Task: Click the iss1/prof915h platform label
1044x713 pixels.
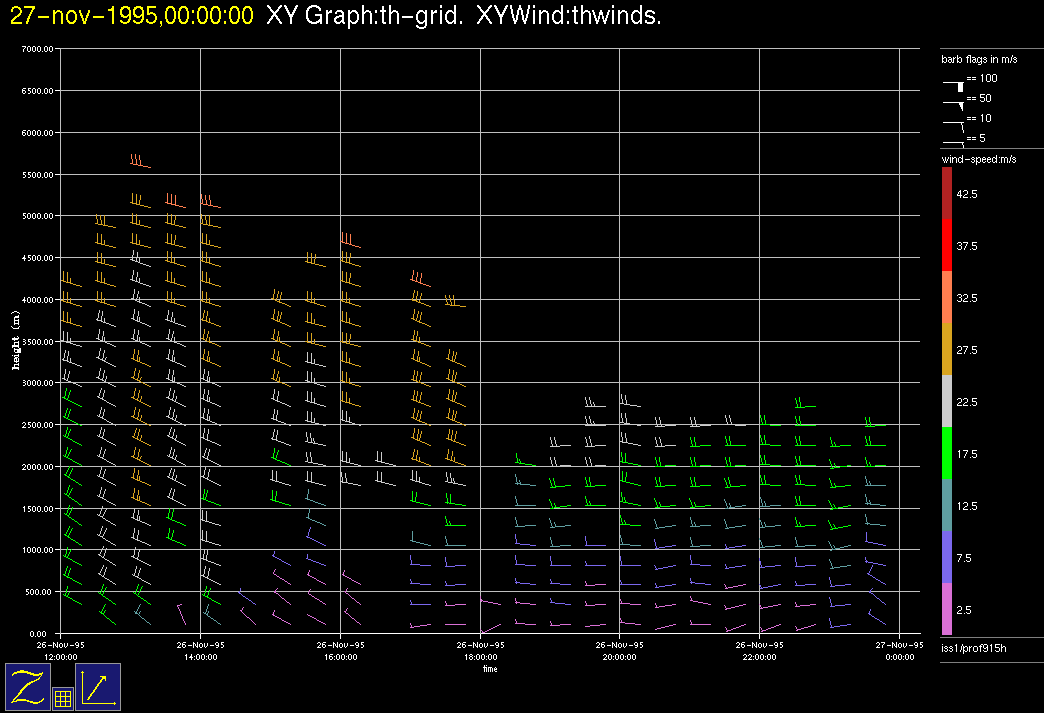Action: tap(975, 649)
